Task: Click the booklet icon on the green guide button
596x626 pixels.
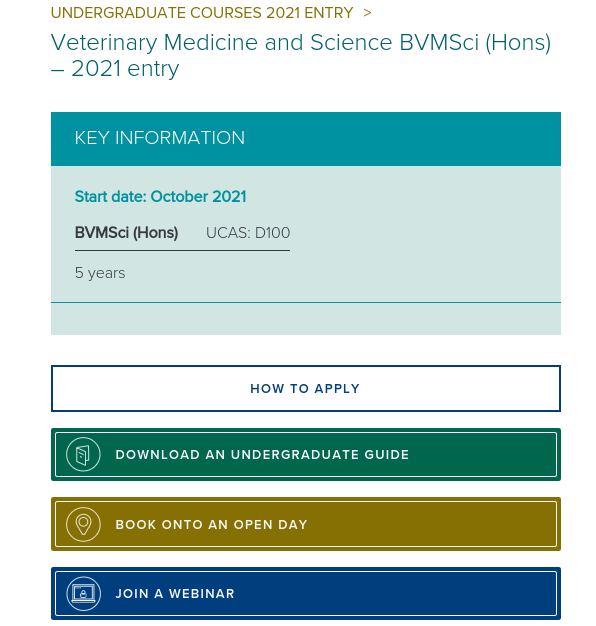Action: [x=83, y=454]
